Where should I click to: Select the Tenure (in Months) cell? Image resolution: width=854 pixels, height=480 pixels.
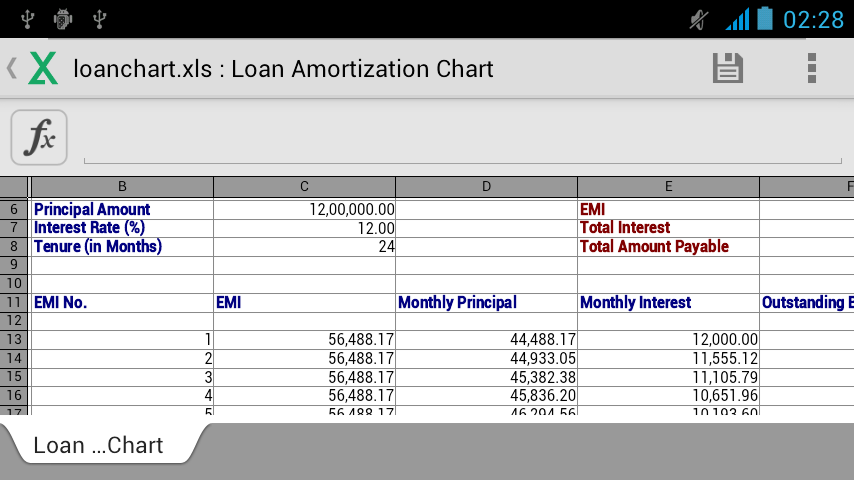pos(123,246)
